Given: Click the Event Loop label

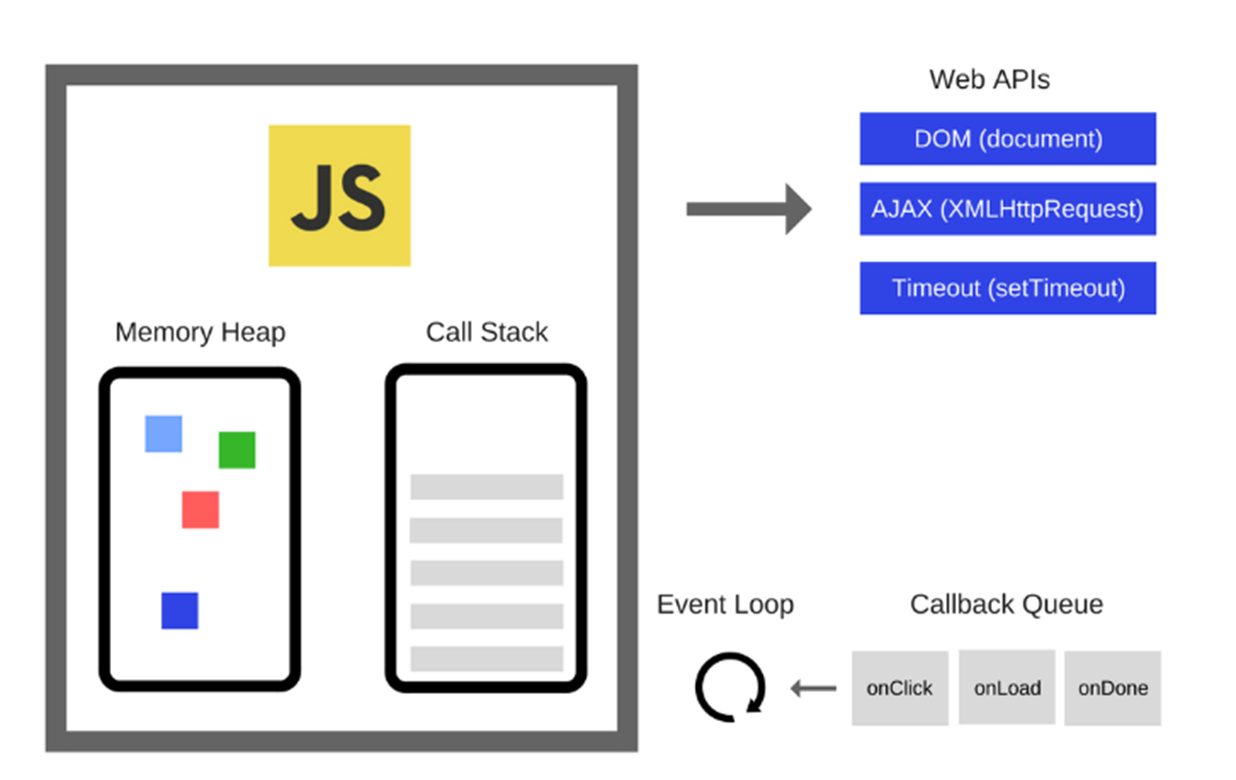Looking at the screenshot, I should 726,604.
